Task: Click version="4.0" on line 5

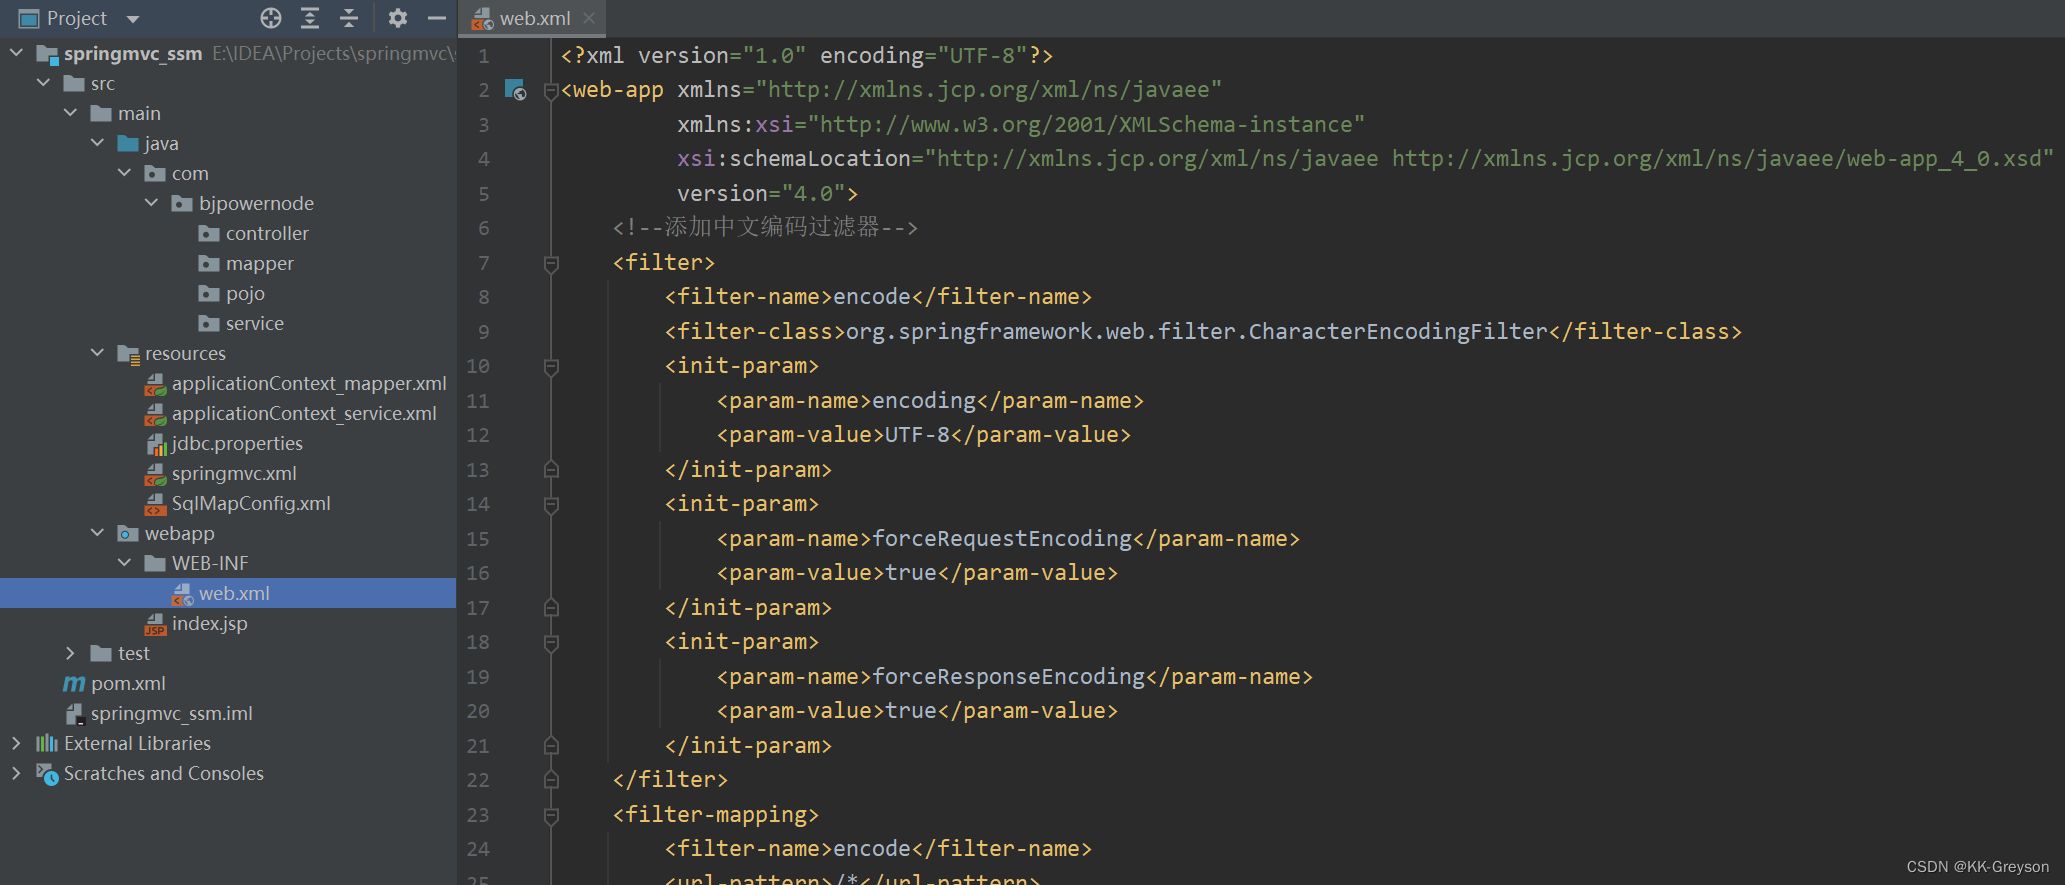Action: coord(760,193)
